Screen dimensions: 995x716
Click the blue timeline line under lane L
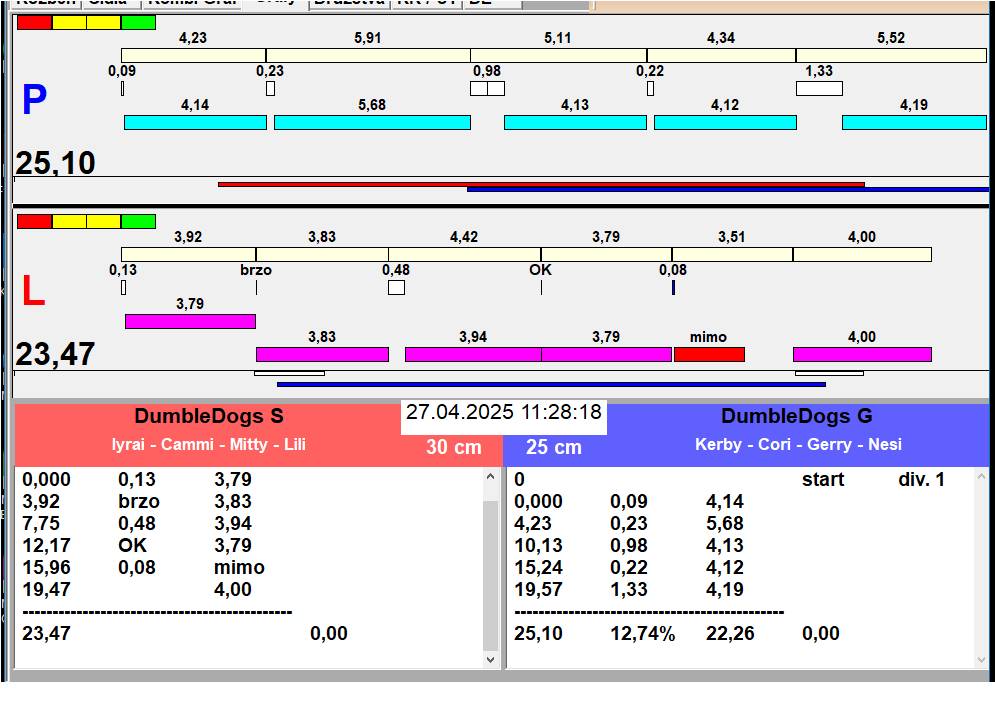pyautogui.click(x=551, y=384)
